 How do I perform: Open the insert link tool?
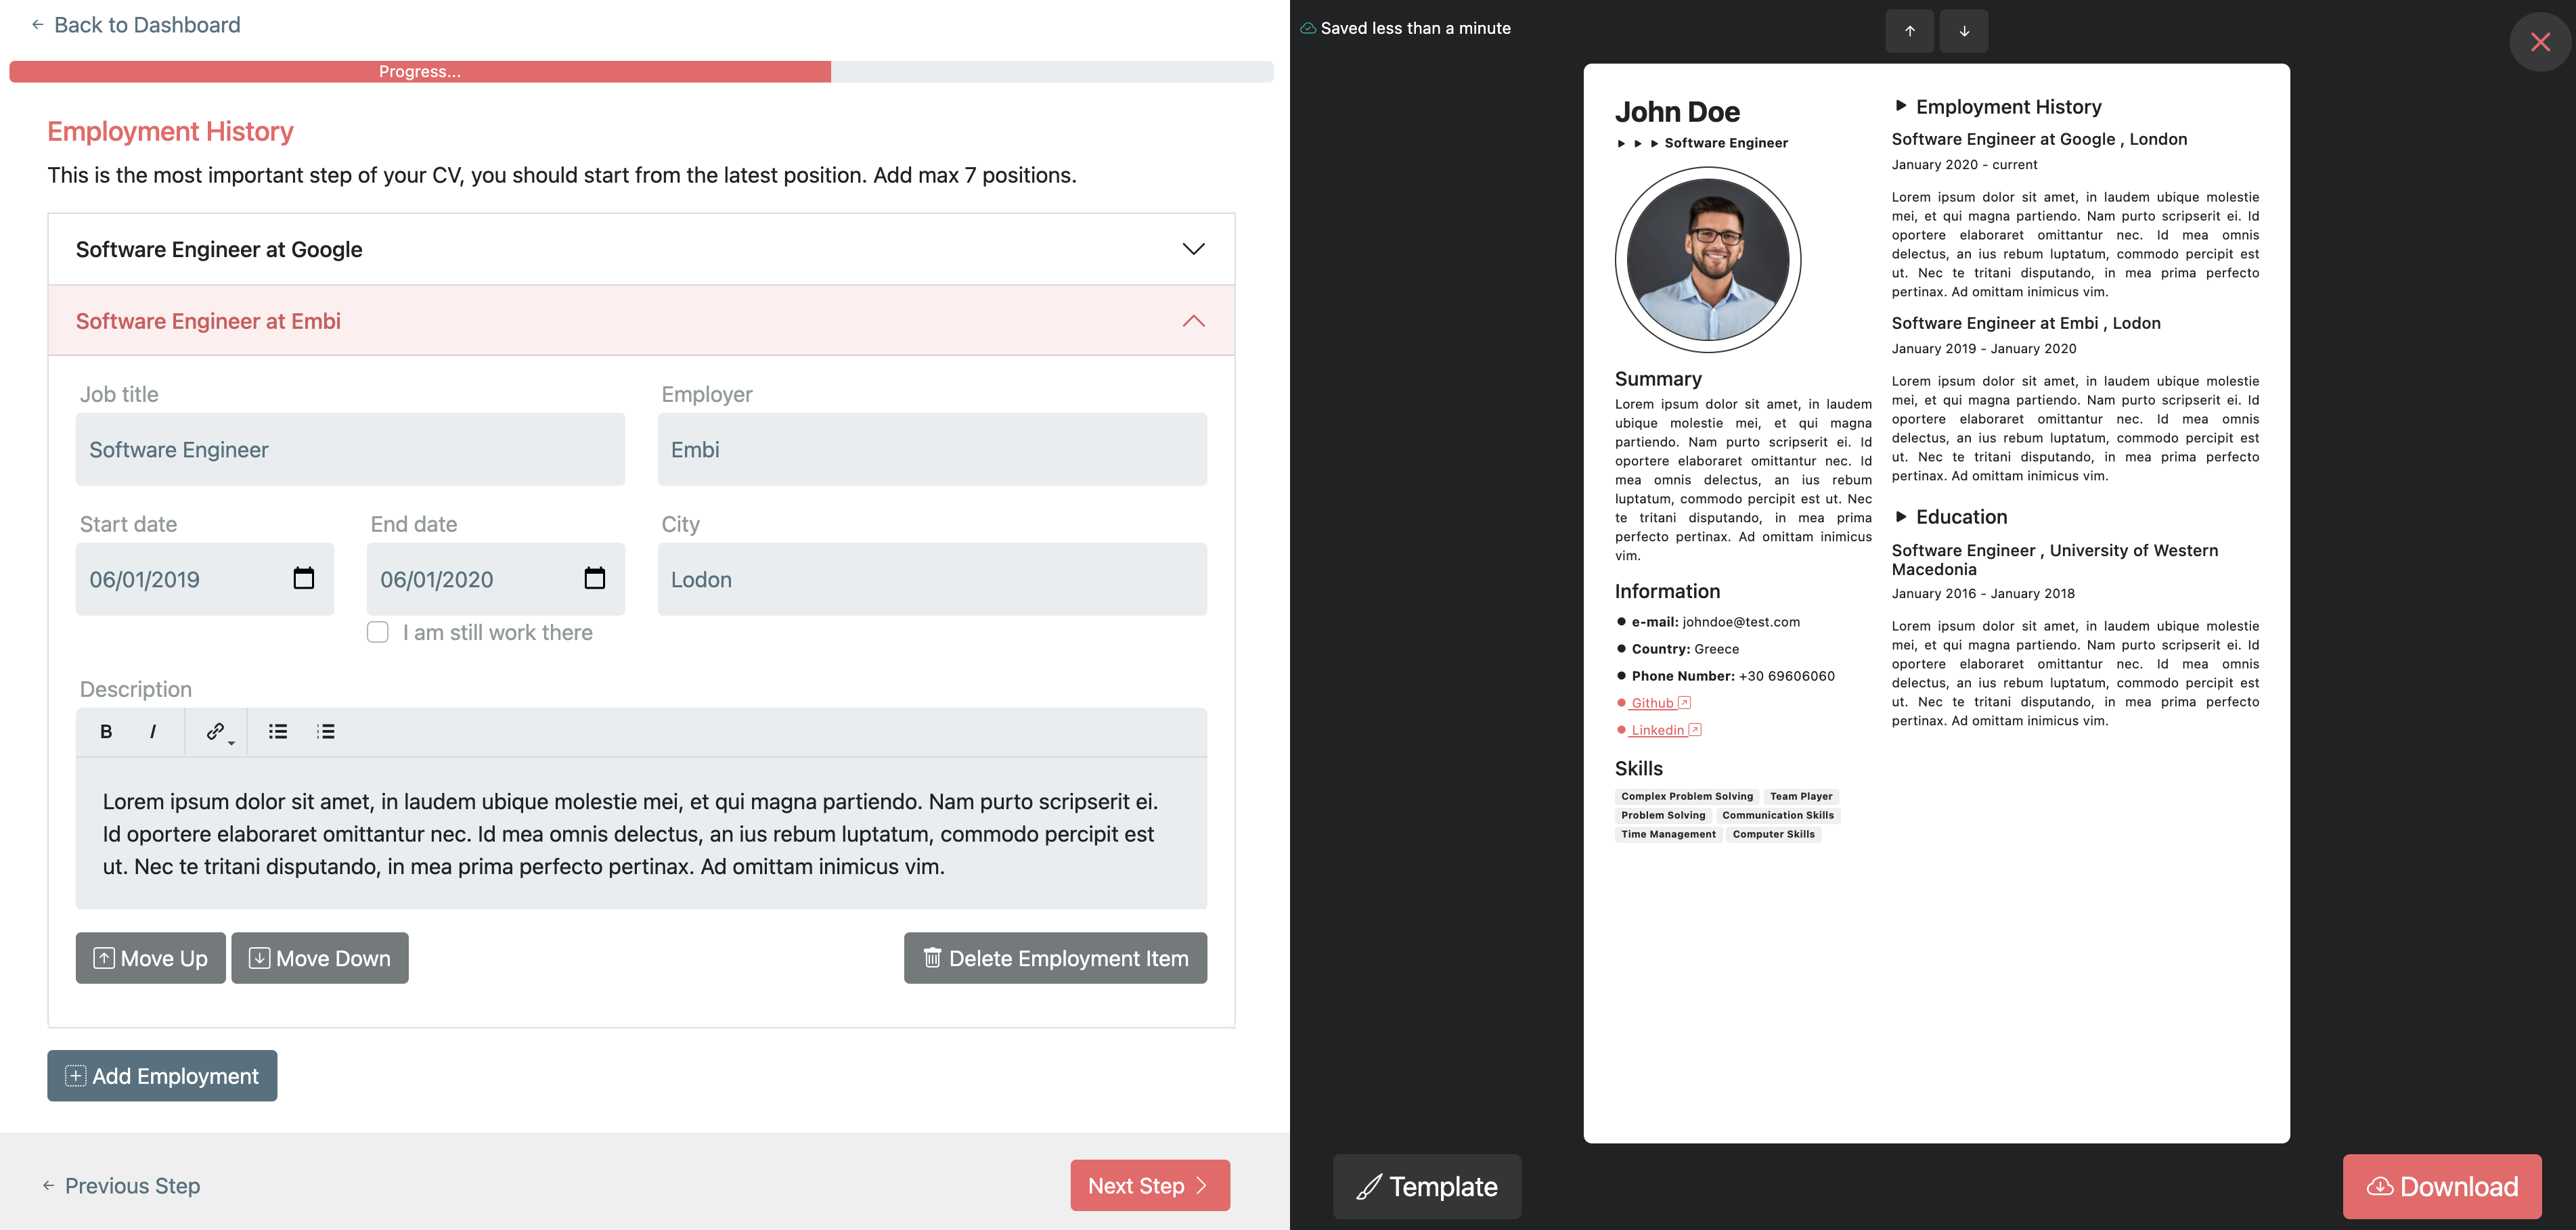216,731
